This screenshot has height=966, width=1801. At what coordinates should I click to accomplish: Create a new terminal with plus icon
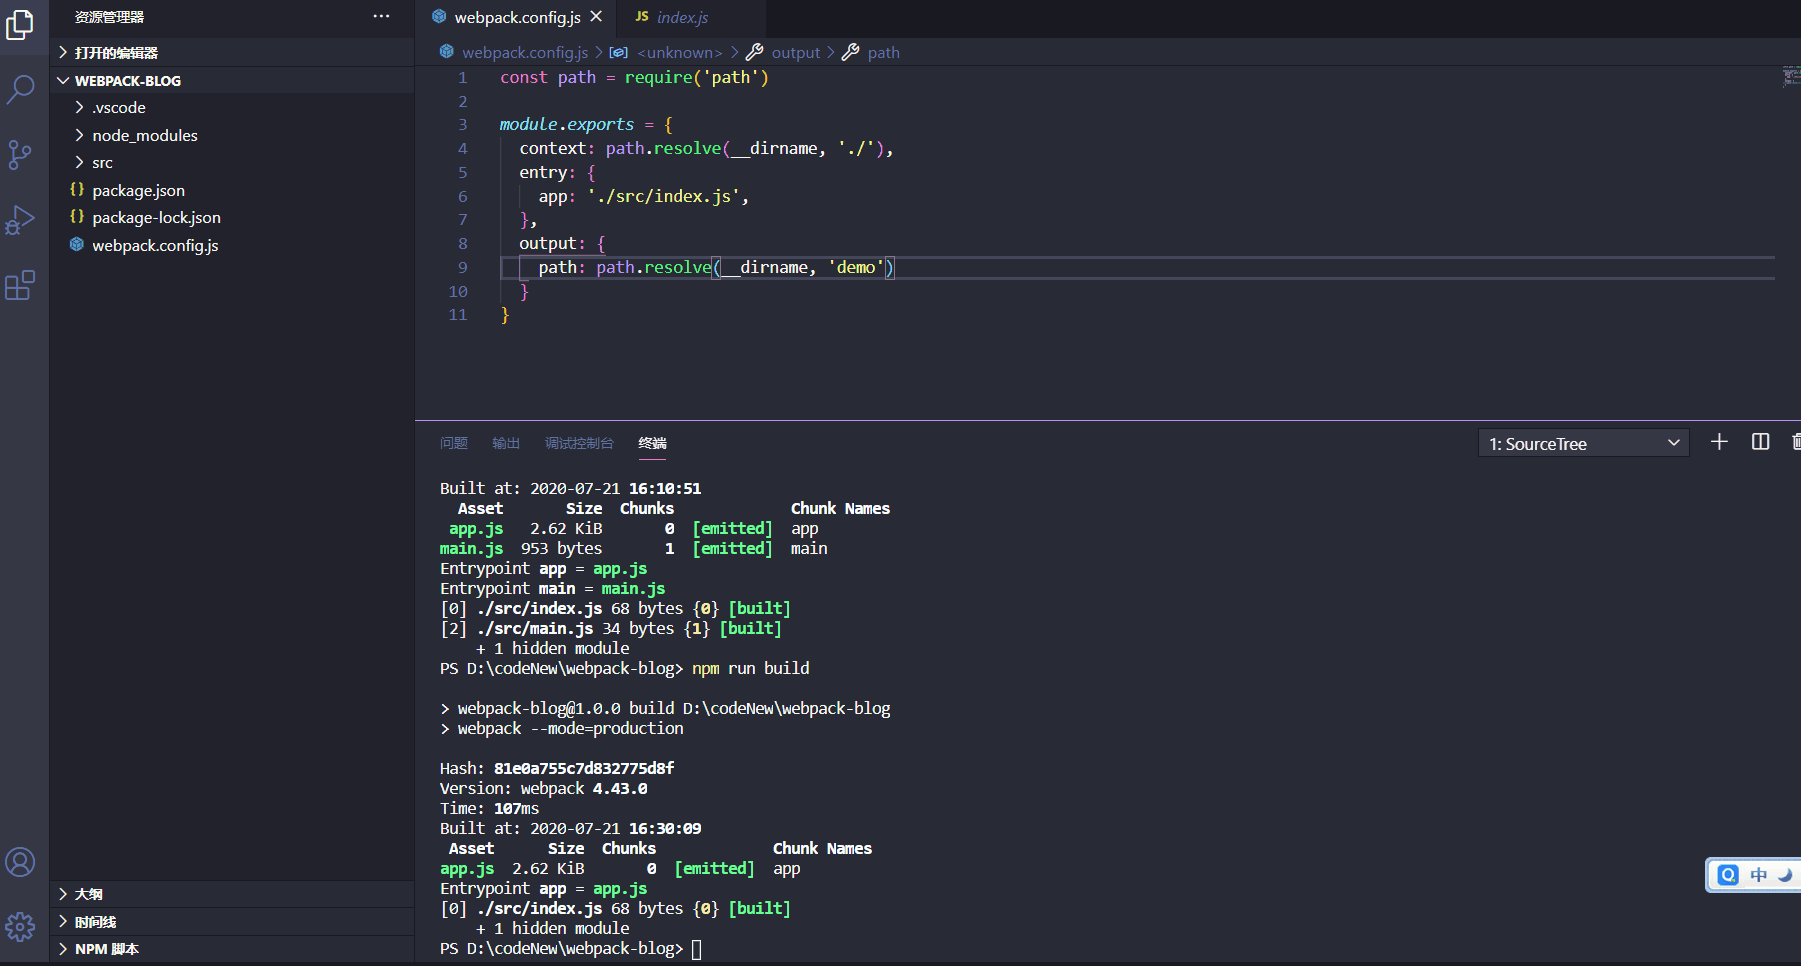(x=1718, y=441)
